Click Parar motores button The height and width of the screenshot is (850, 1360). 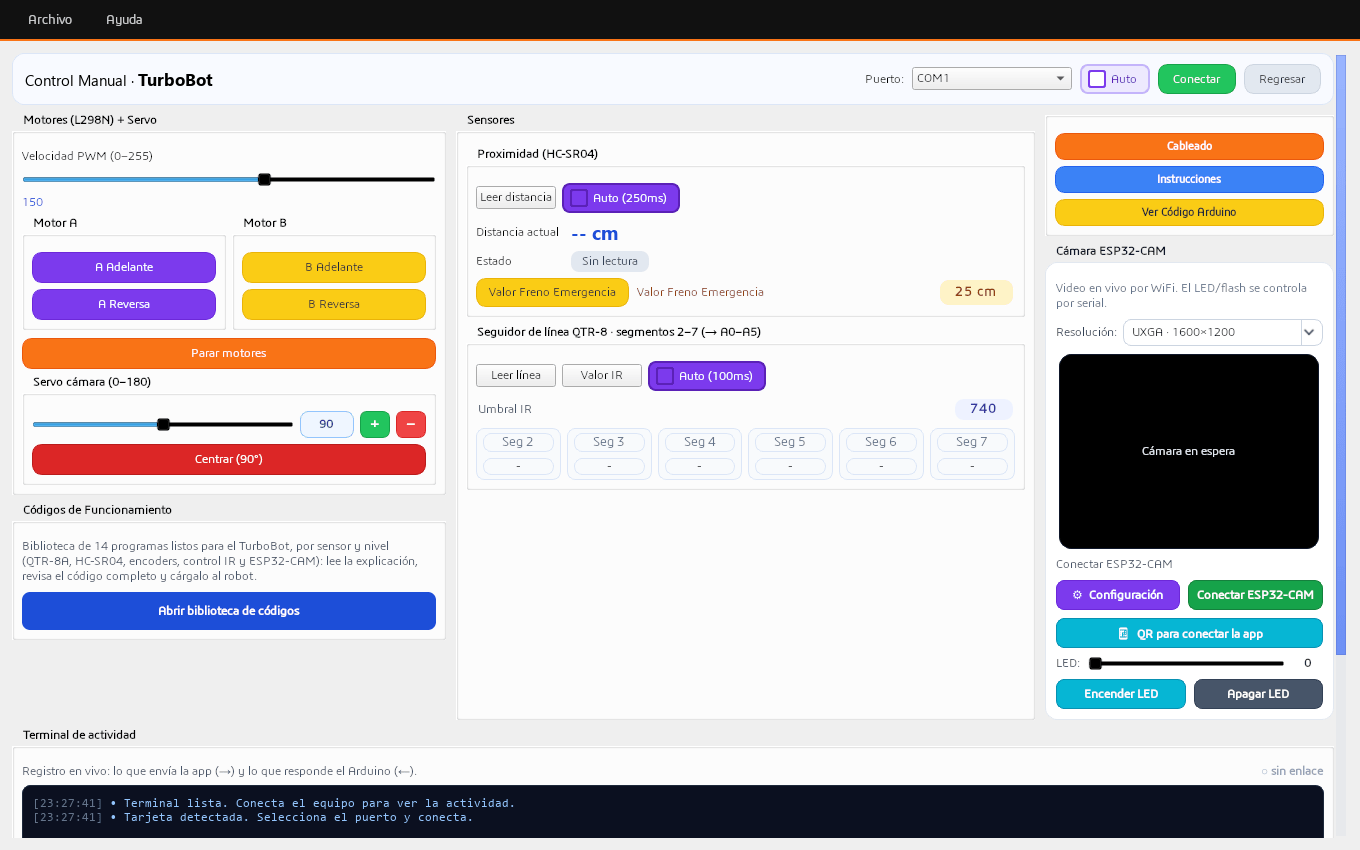pos(229,353)
